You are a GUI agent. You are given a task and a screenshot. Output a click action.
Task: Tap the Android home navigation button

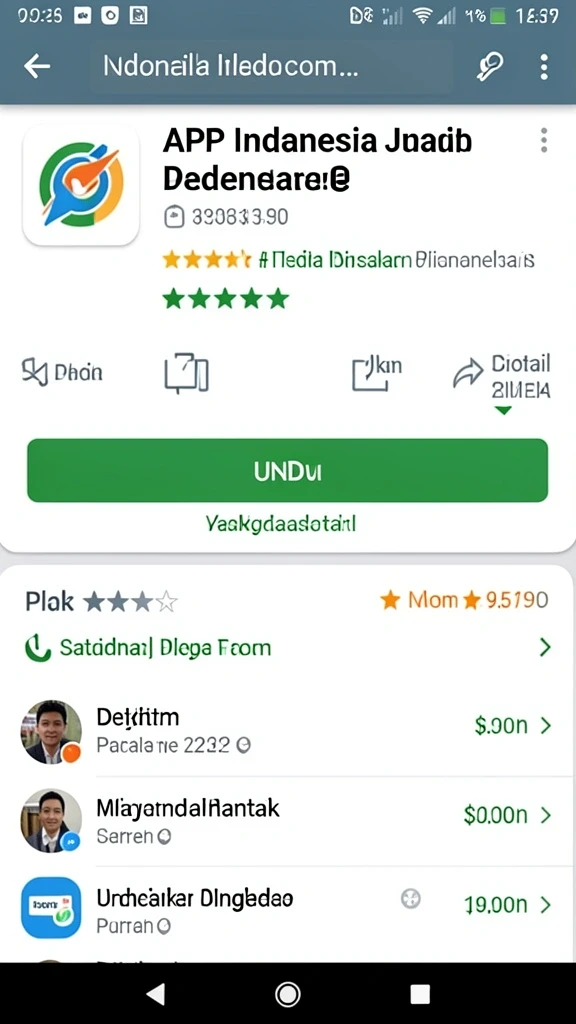pyautogui.click(x=287, y=994)
